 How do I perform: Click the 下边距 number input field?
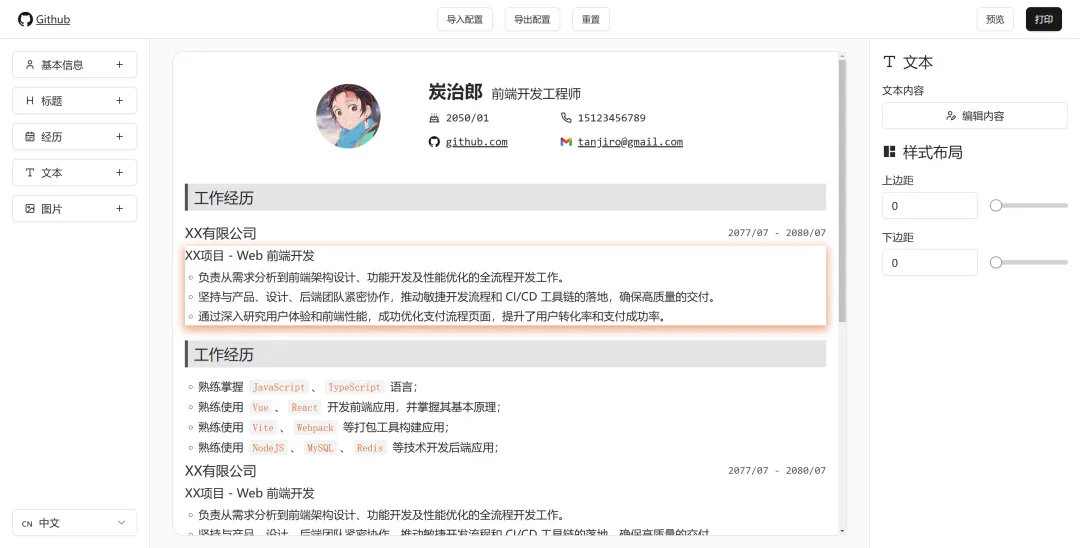(x=929, y=263)
